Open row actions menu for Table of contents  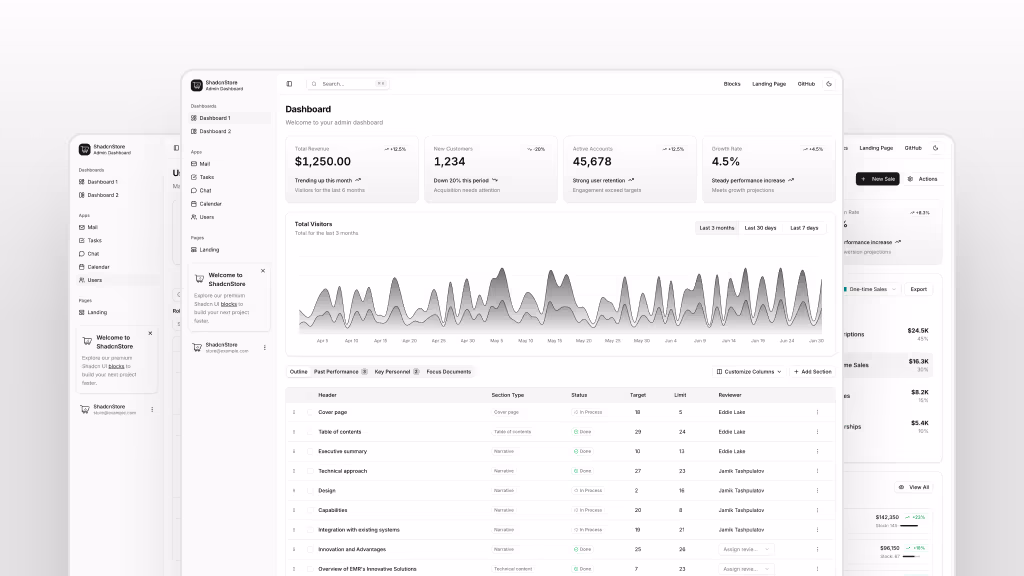817,432
